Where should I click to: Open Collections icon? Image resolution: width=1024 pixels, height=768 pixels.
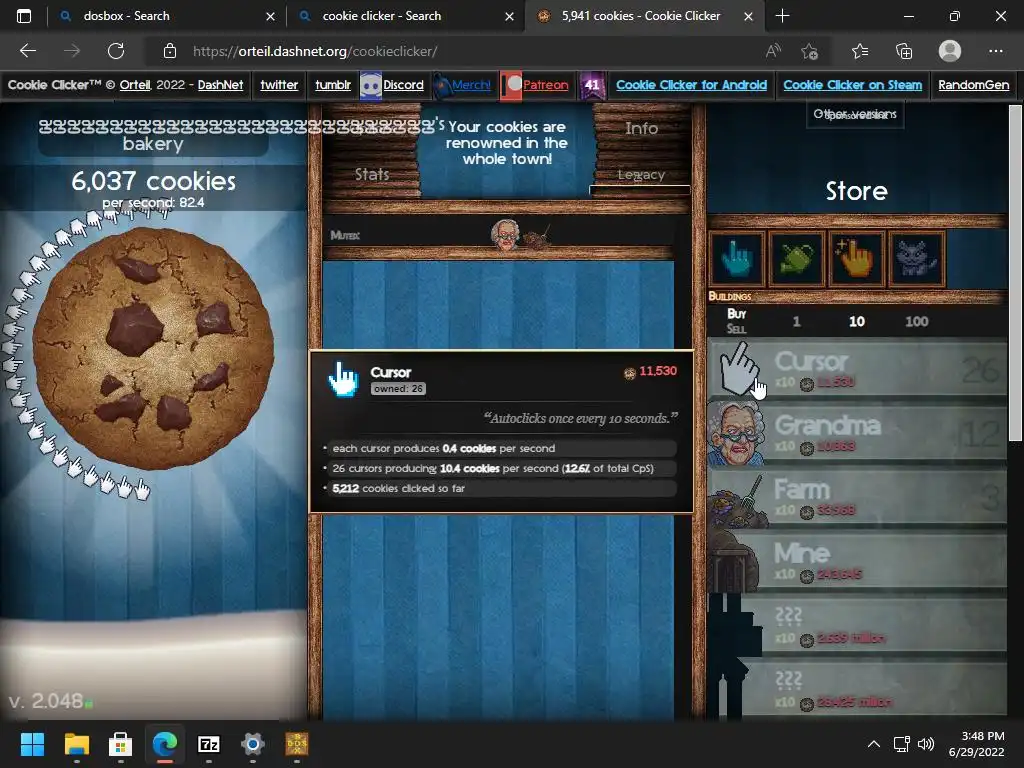click(904, 51)
